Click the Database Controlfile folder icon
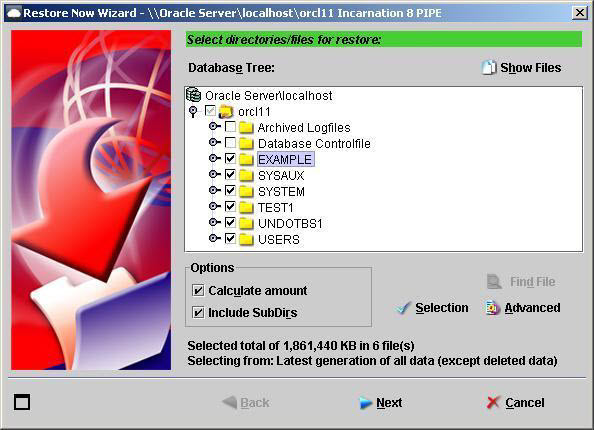594x430 pixels. click(x=246, y=144)
